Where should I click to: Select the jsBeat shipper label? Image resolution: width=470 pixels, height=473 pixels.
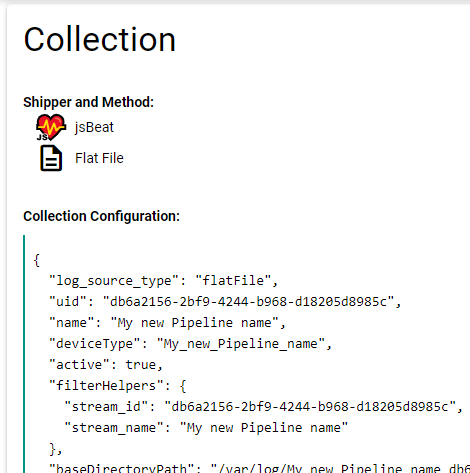94,127
